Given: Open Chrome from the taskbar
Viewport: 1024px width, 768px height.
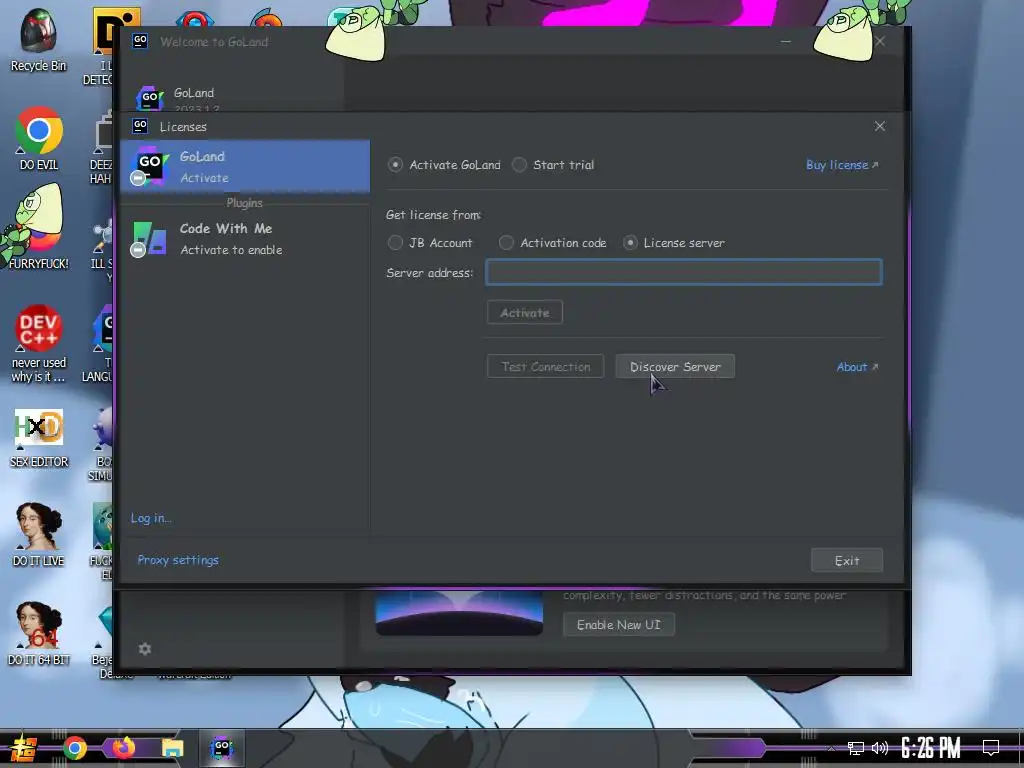Looking at the screenshot, I should point(74,748).
